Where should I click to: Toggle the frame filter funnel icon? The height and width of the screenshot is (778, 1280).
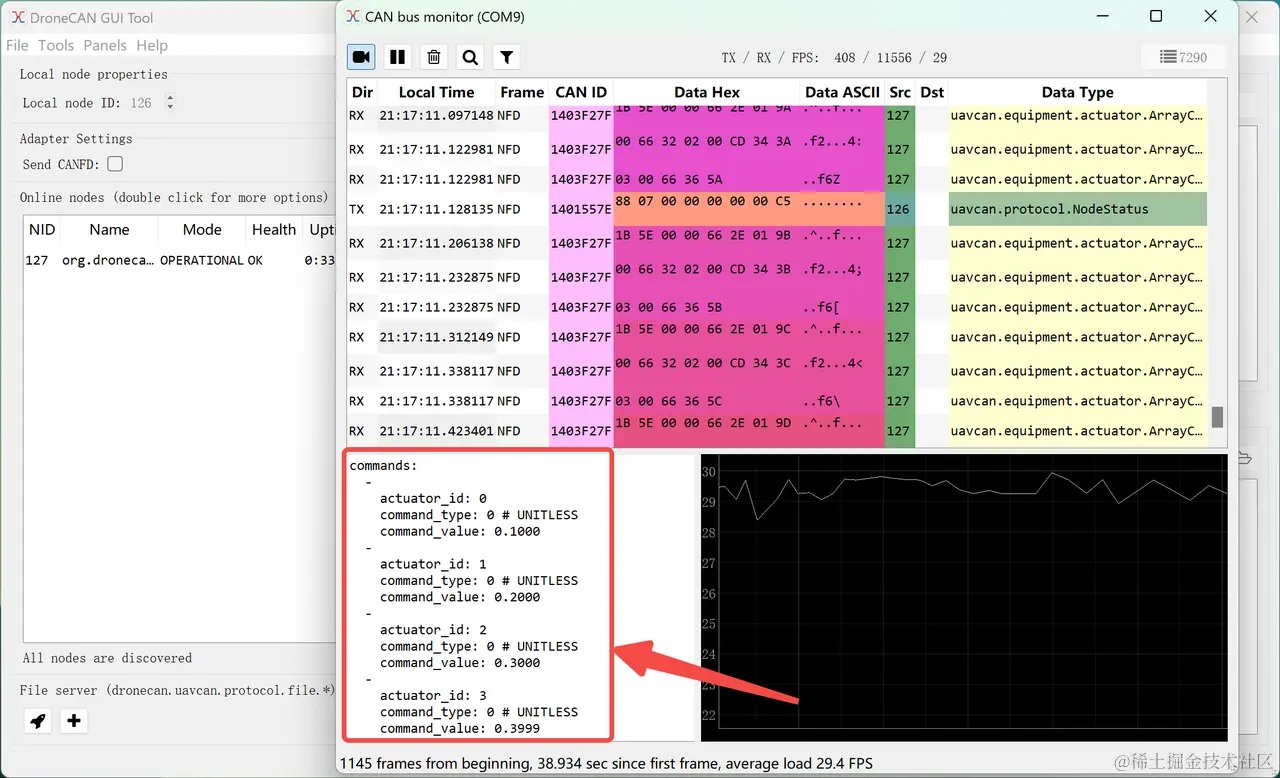pos(507,58)
